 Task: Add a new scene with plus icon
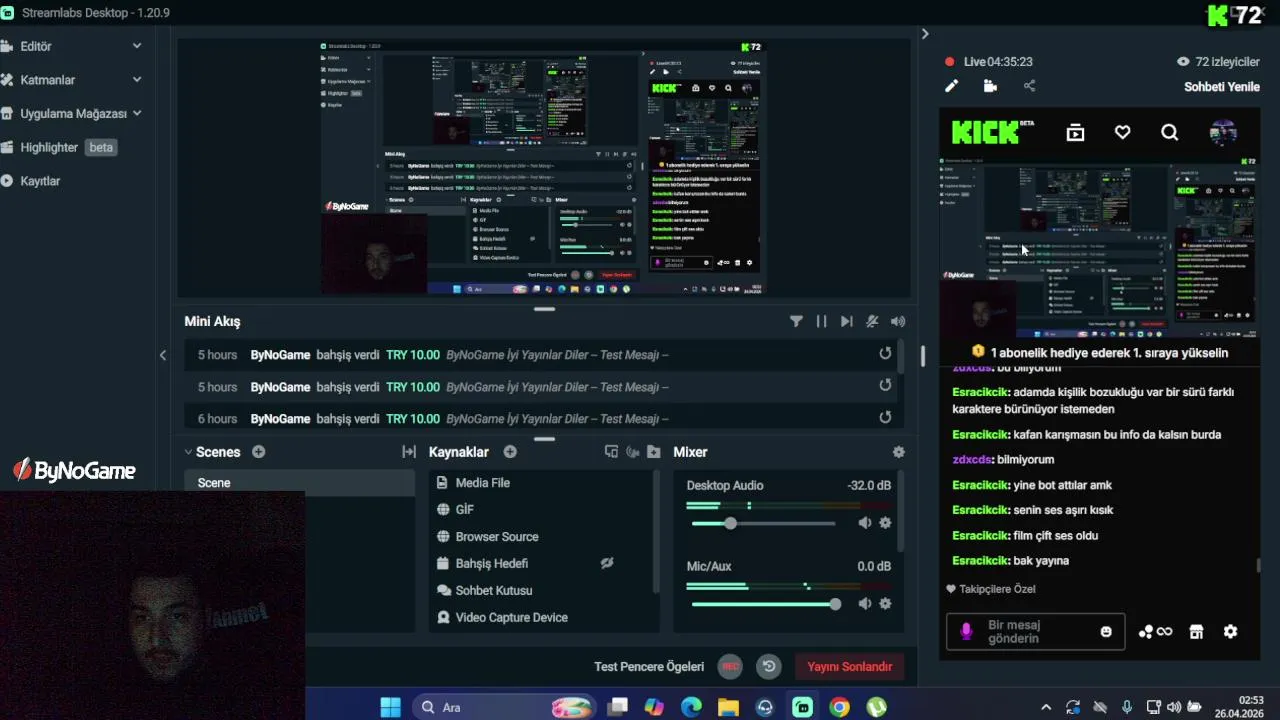point(258,452)
